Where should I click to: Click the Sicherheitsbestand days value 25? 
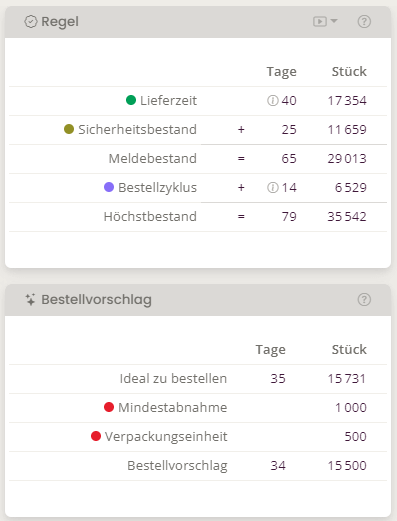(289, 130)
